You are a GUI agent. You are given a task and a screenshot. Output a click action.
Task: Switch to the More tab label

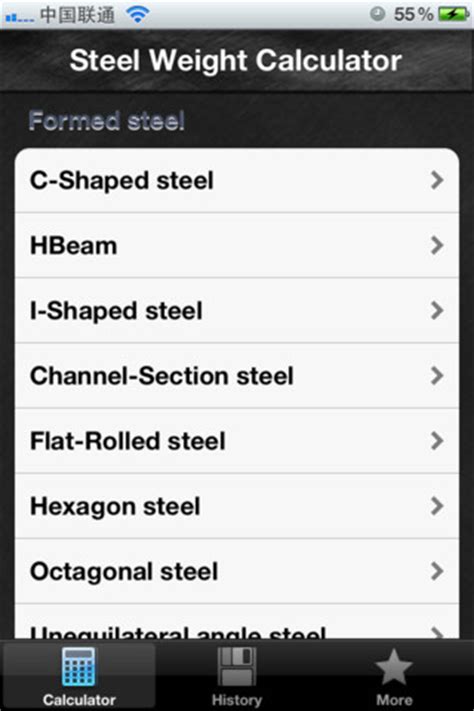[394, 700]
